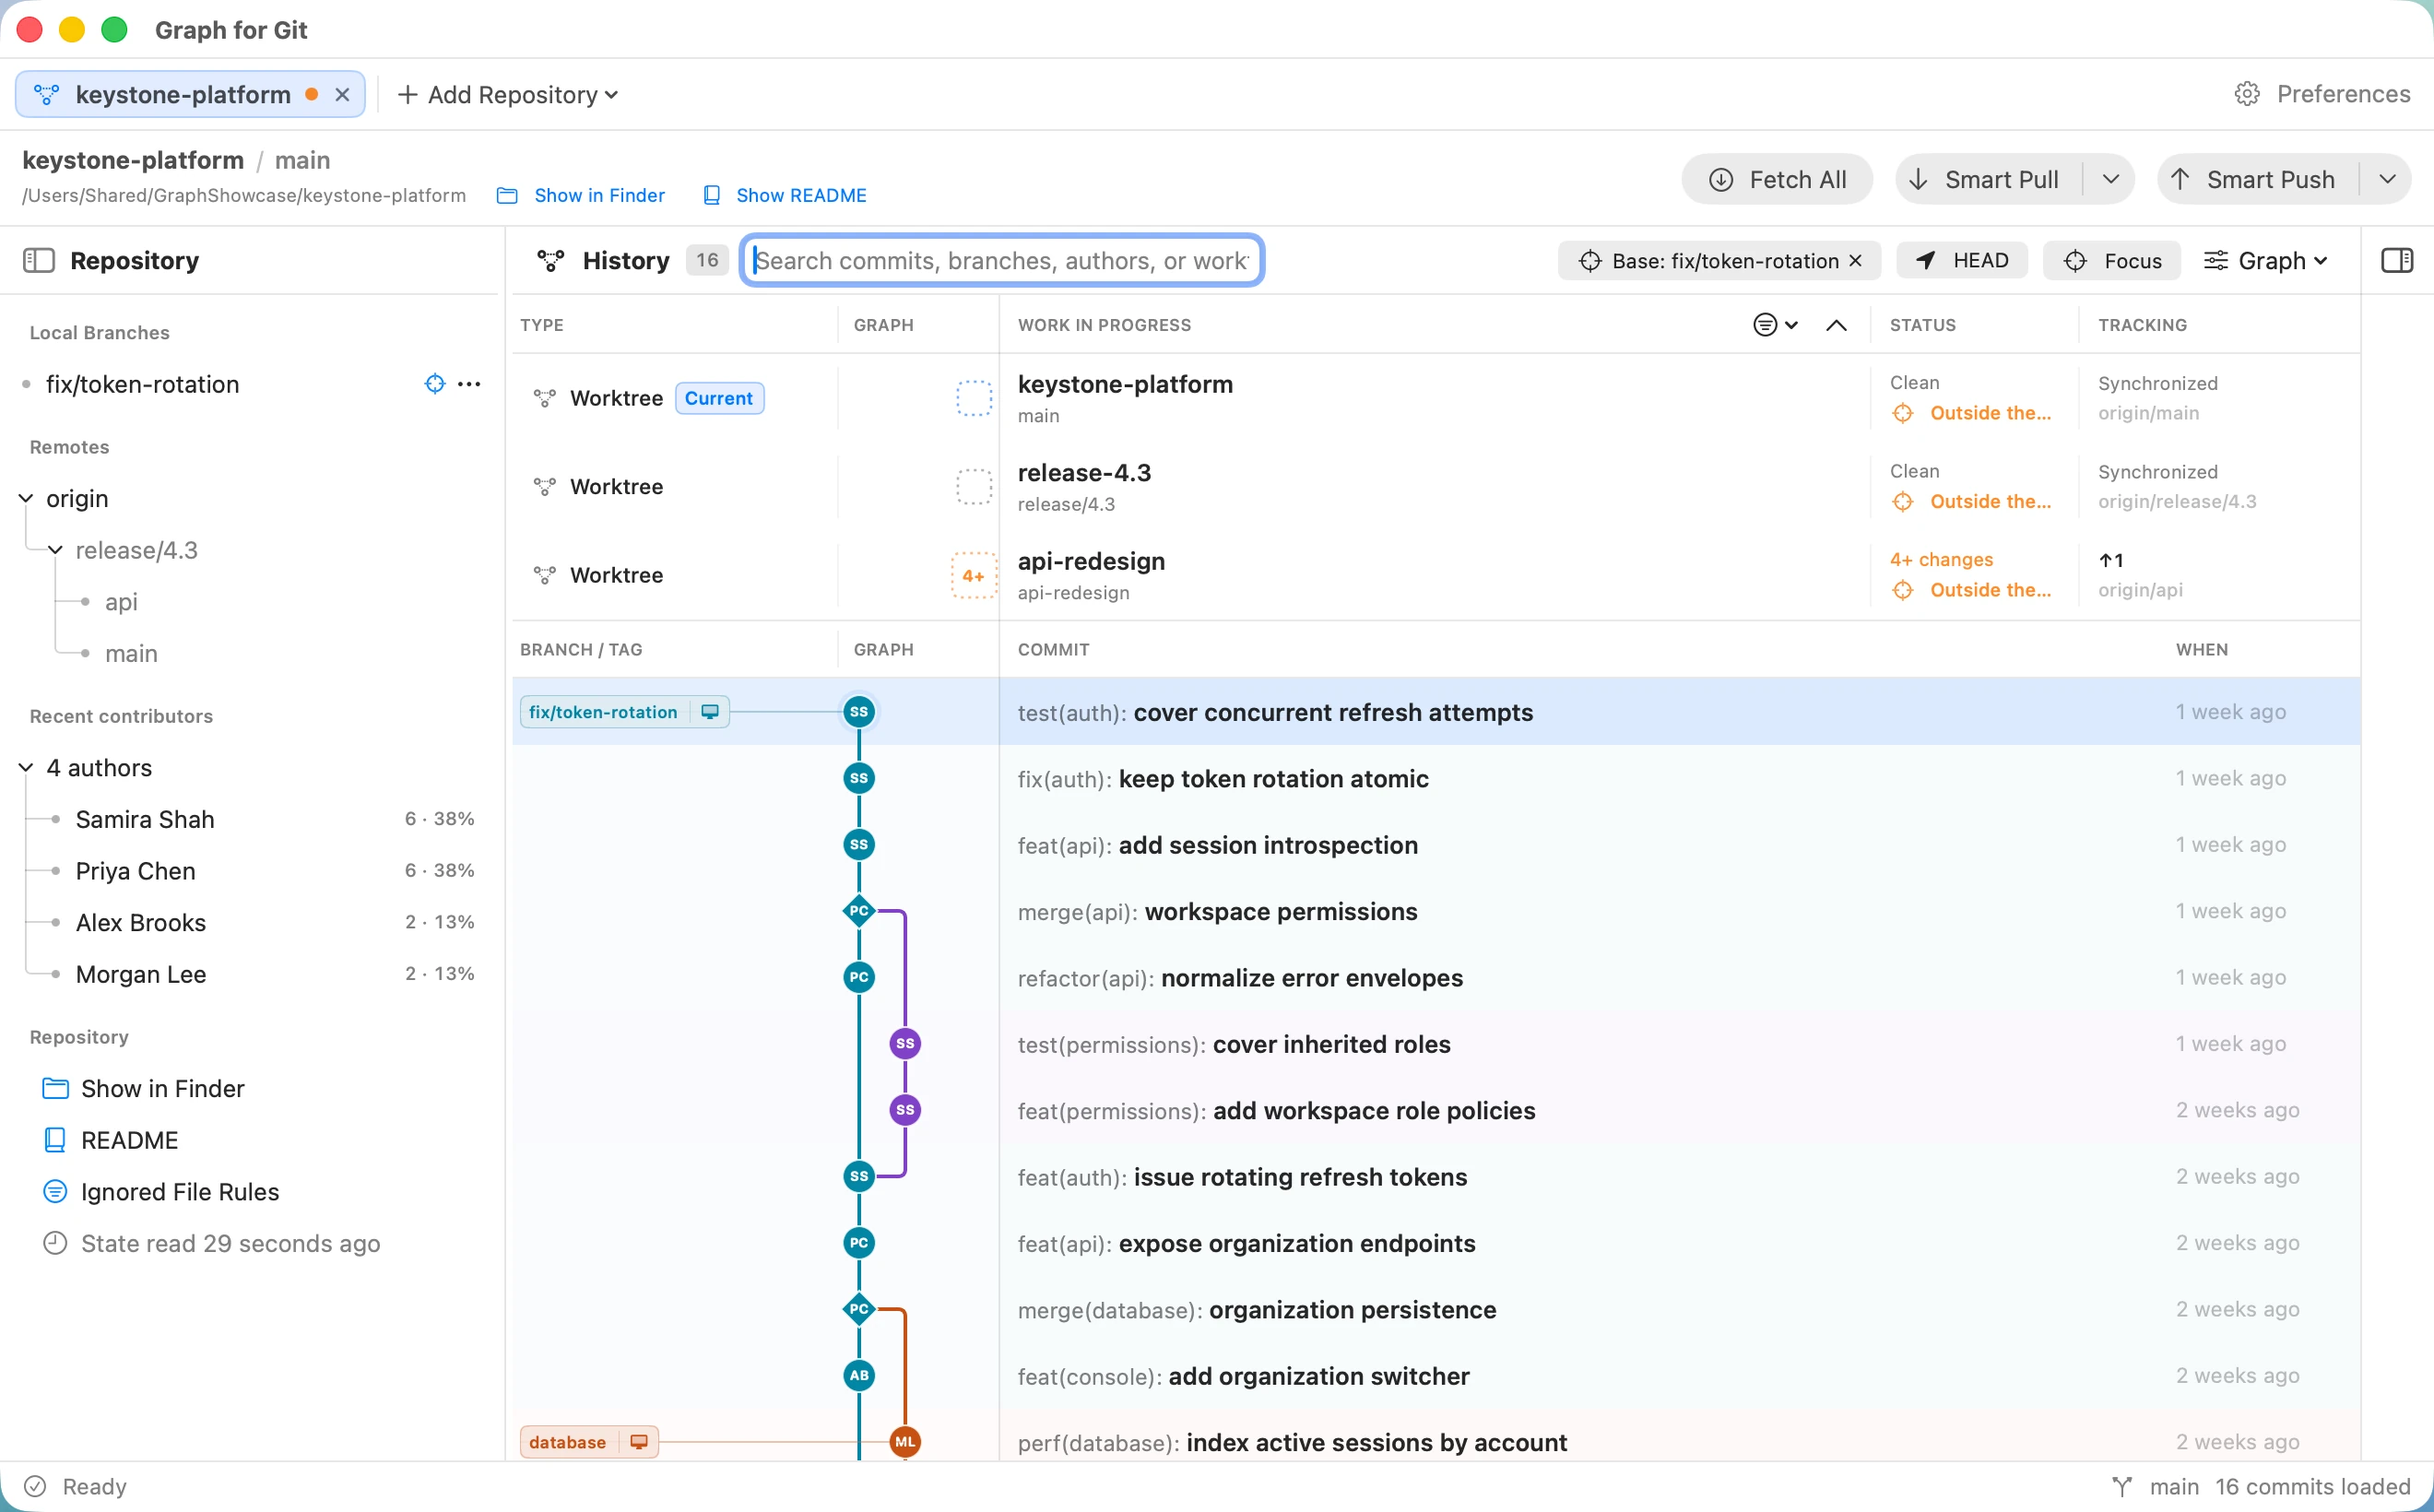Click the State read clock icon
Screen dimensions: 2434x1512
pos(55,1244)
